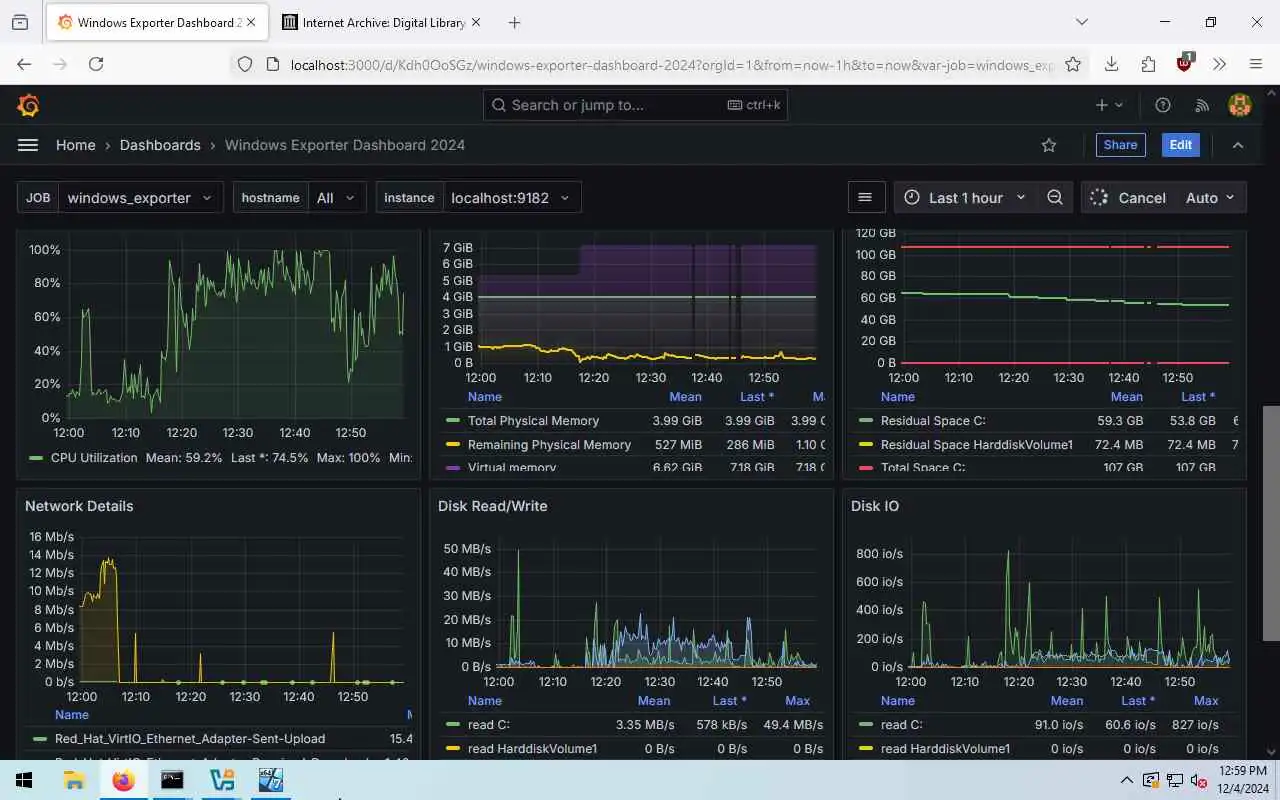The height and width of the screenshot is (800, 1280).
Task: Click the tracking protection shield icon
Action: pyautogui.click(x=245, y=64)
